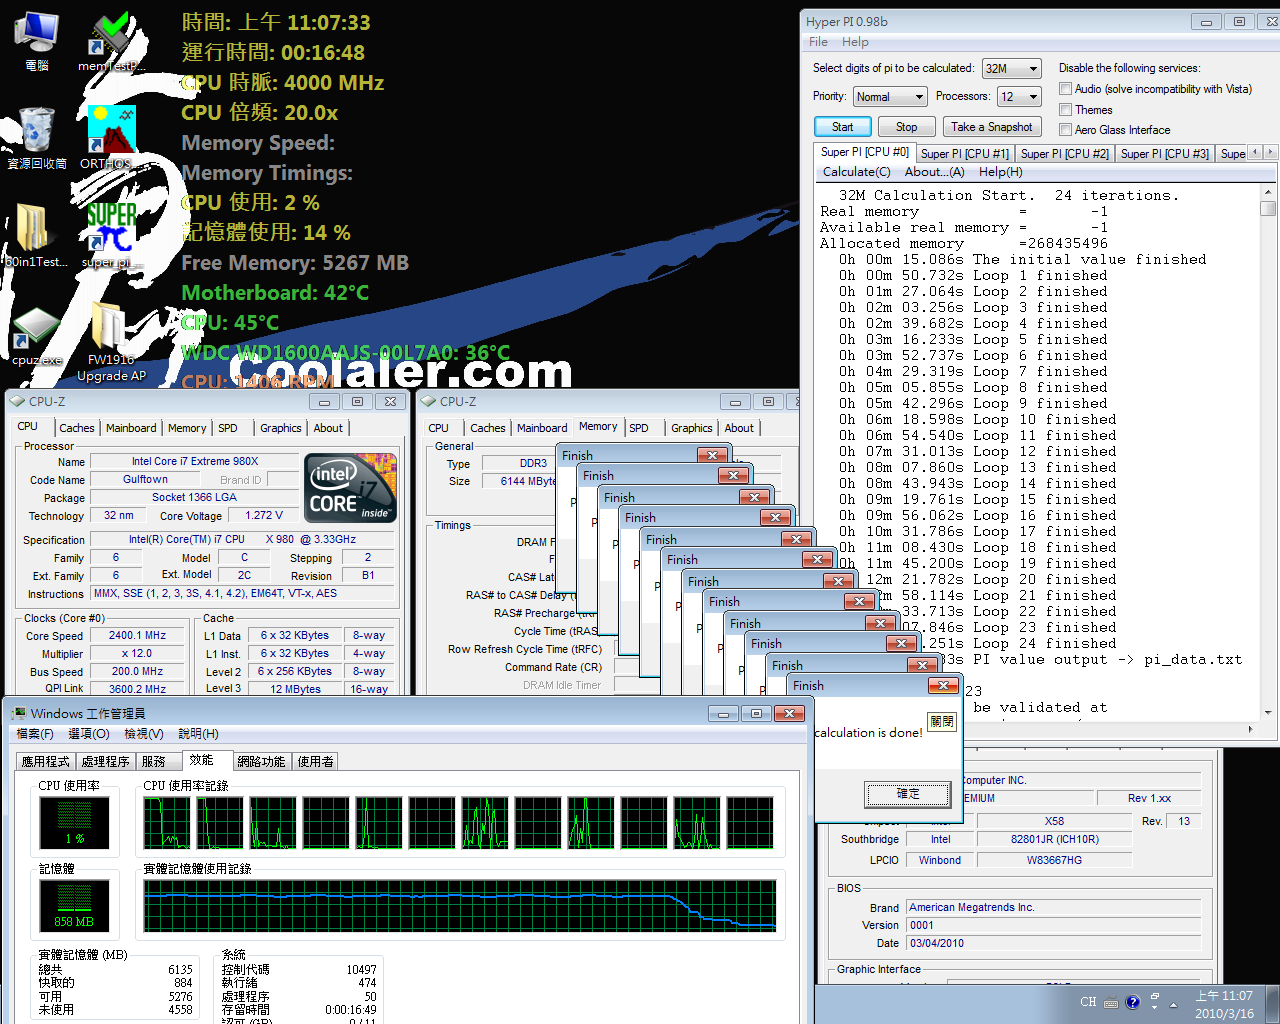1280x1024 pixels.
Task: Switch to Super PI [CPU #2] tab
Action: coord(1065,153)
